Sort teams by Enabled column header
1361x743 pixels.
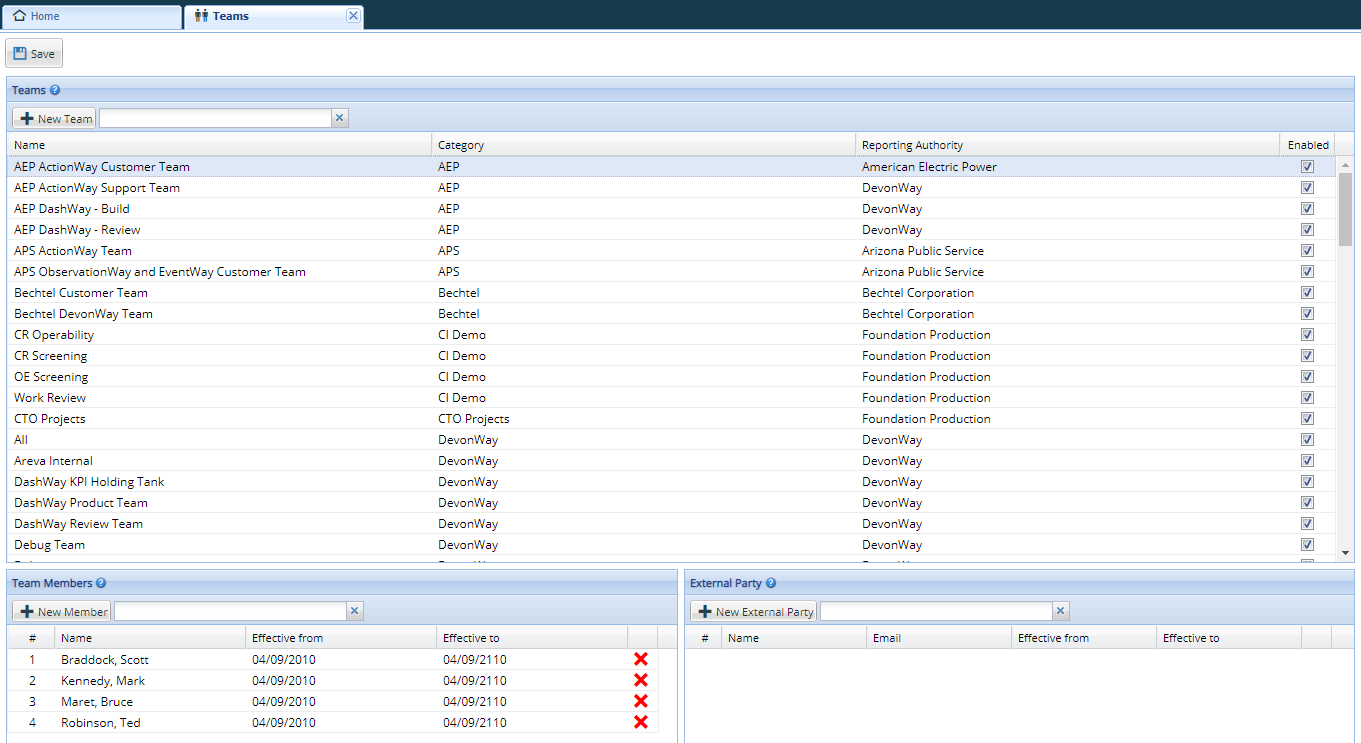[1308, 145]
